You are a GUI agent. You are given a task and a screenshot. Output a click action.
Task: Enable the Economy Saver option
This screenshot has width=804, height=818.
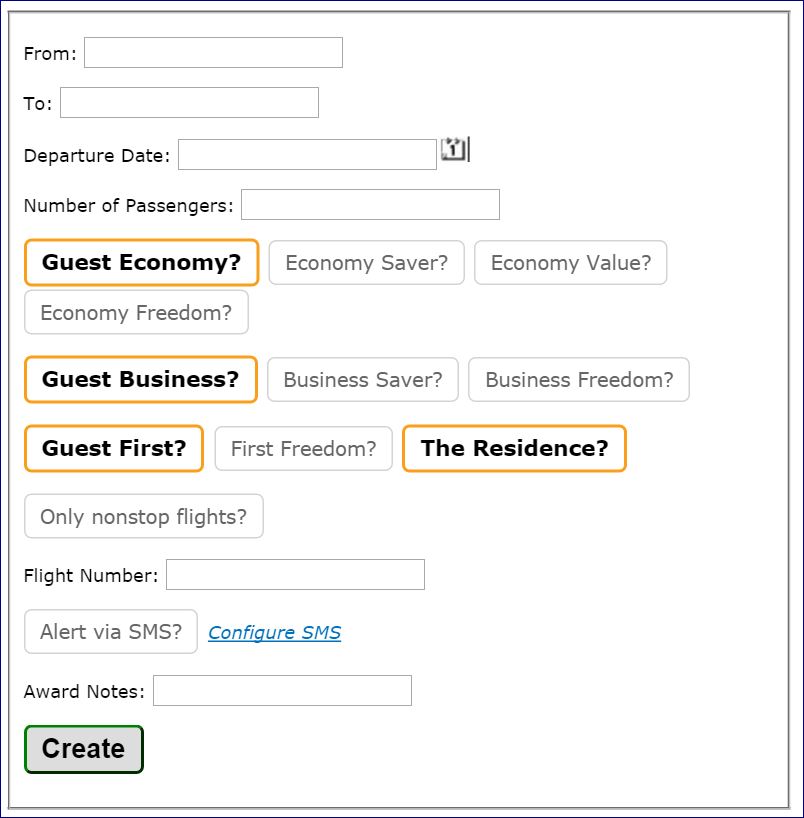click(x=366, y=263)
